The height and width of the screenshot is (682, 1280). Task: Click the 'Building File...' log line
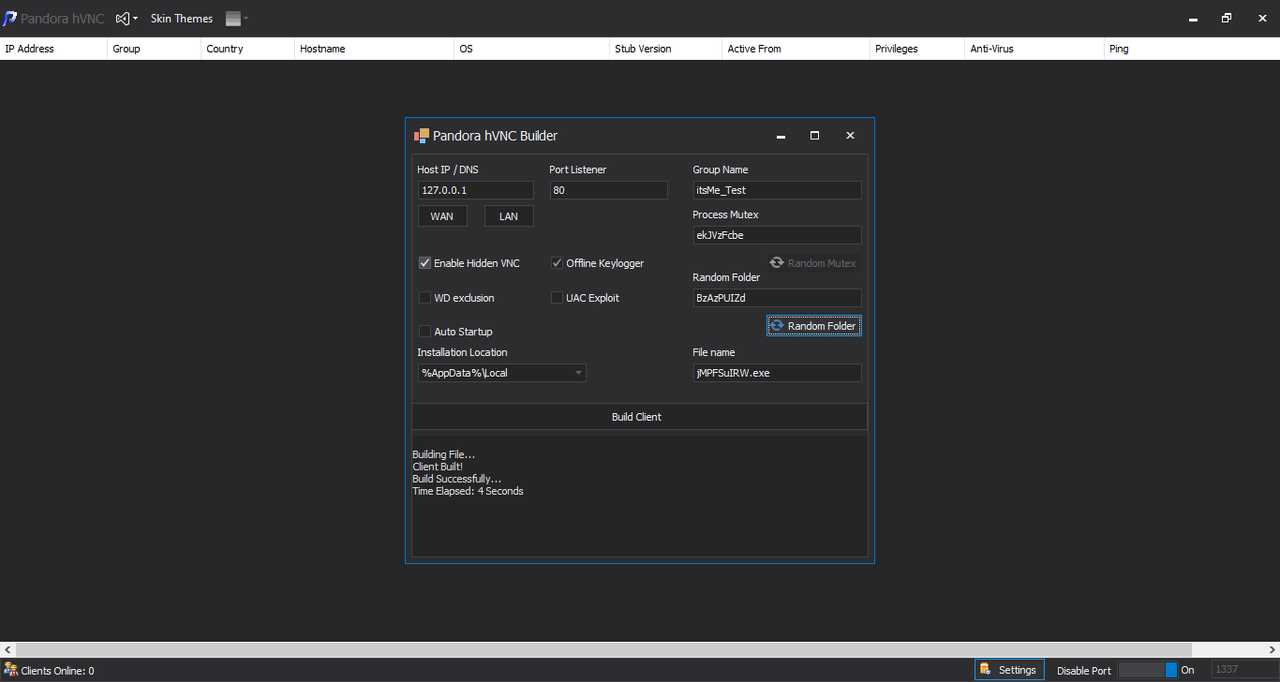click(444, 455)
